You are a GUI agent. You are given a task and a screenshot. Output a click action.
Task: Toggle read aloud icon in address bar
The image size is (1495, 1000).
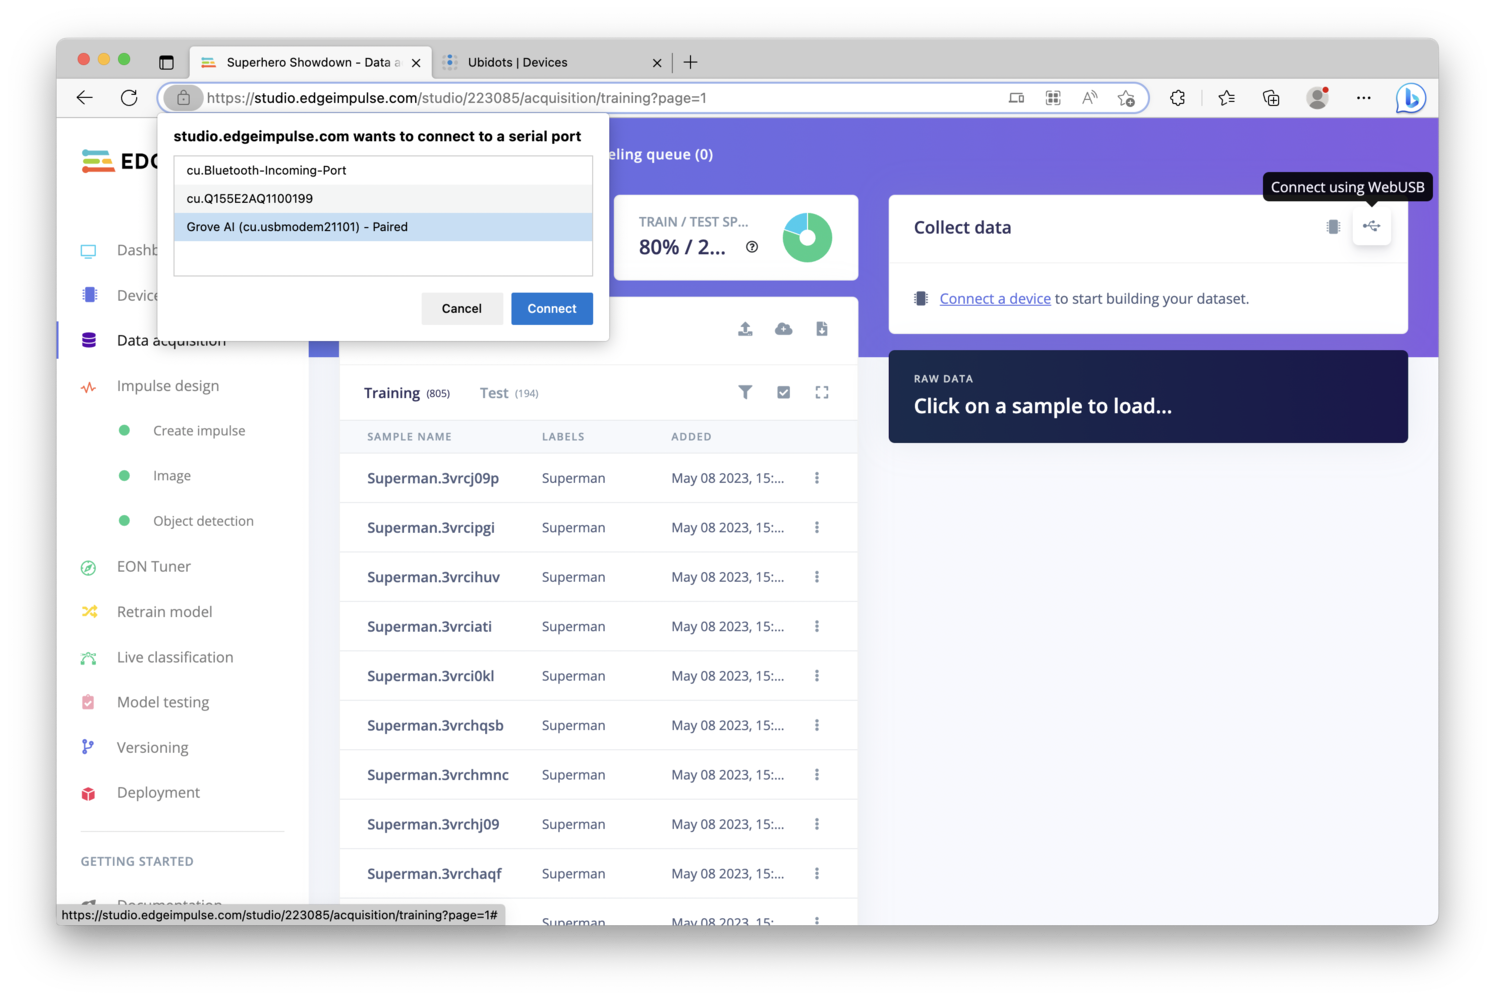(1089, 98)
